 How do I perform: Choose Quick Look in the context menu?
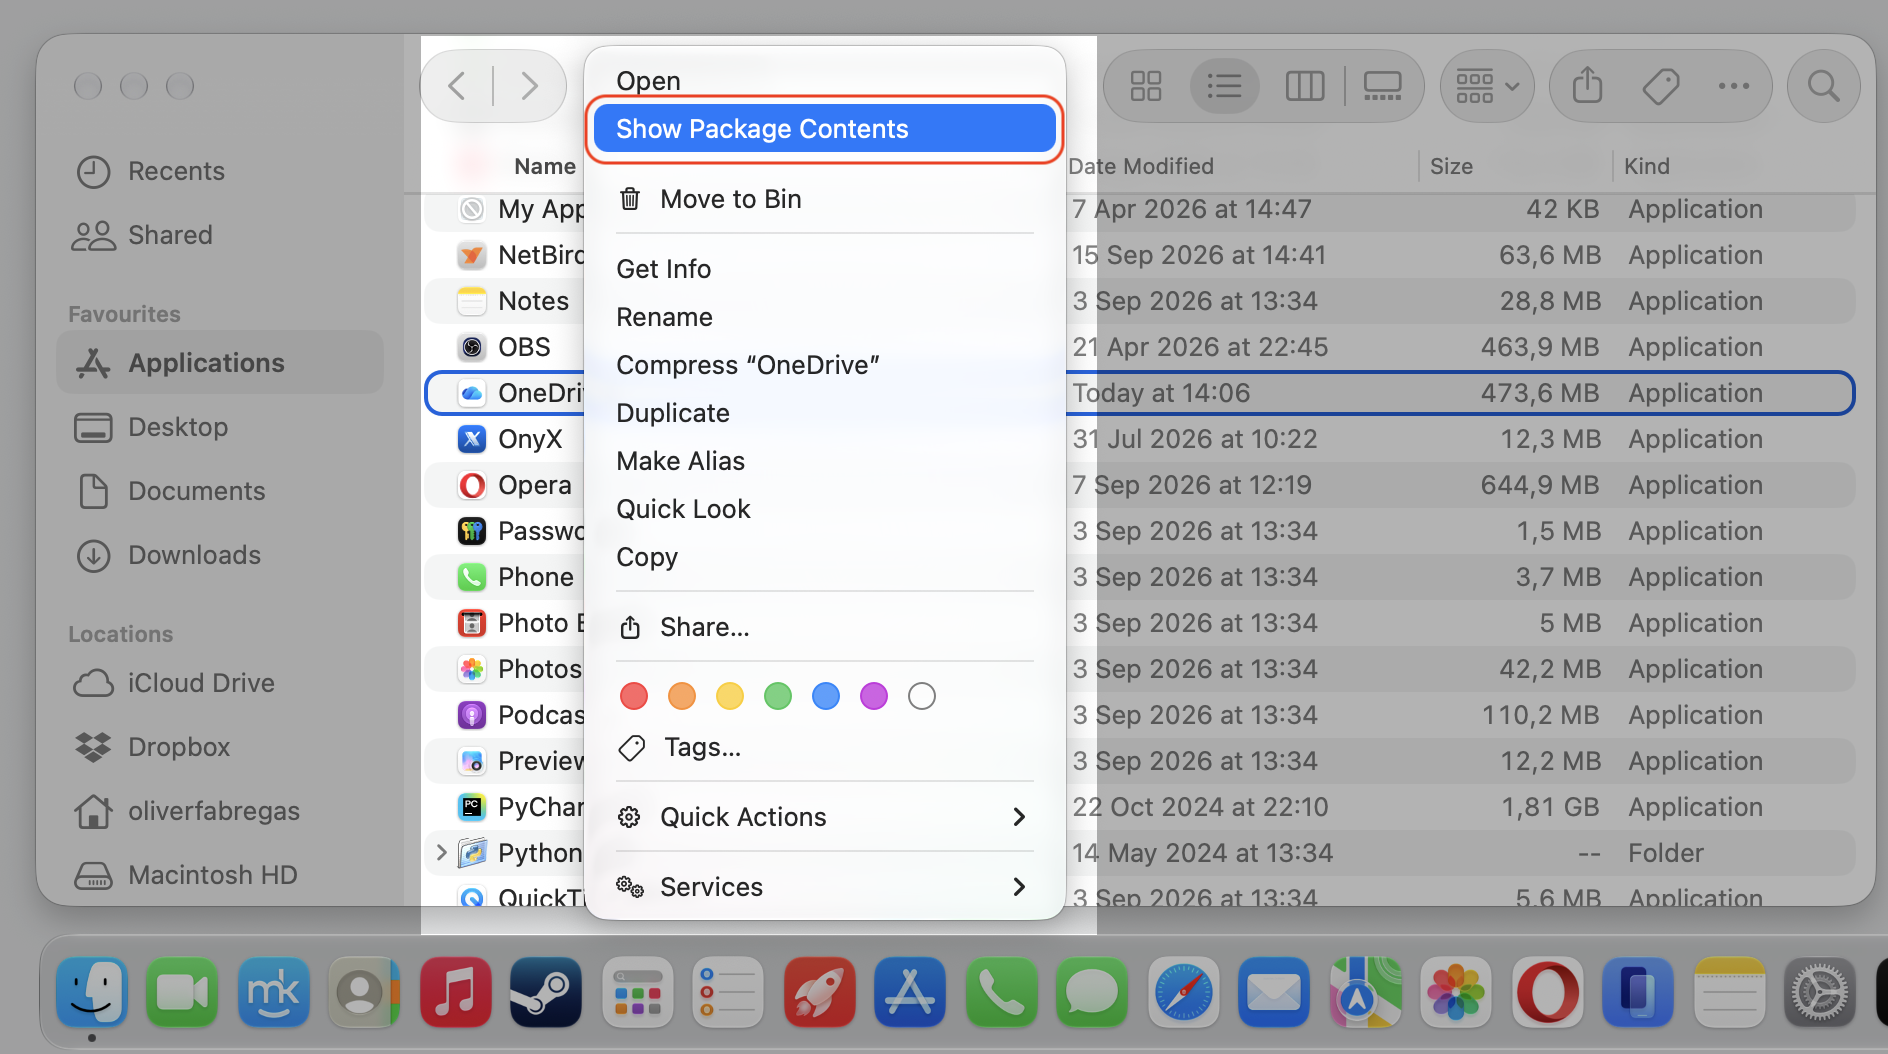tap(825, 509)
